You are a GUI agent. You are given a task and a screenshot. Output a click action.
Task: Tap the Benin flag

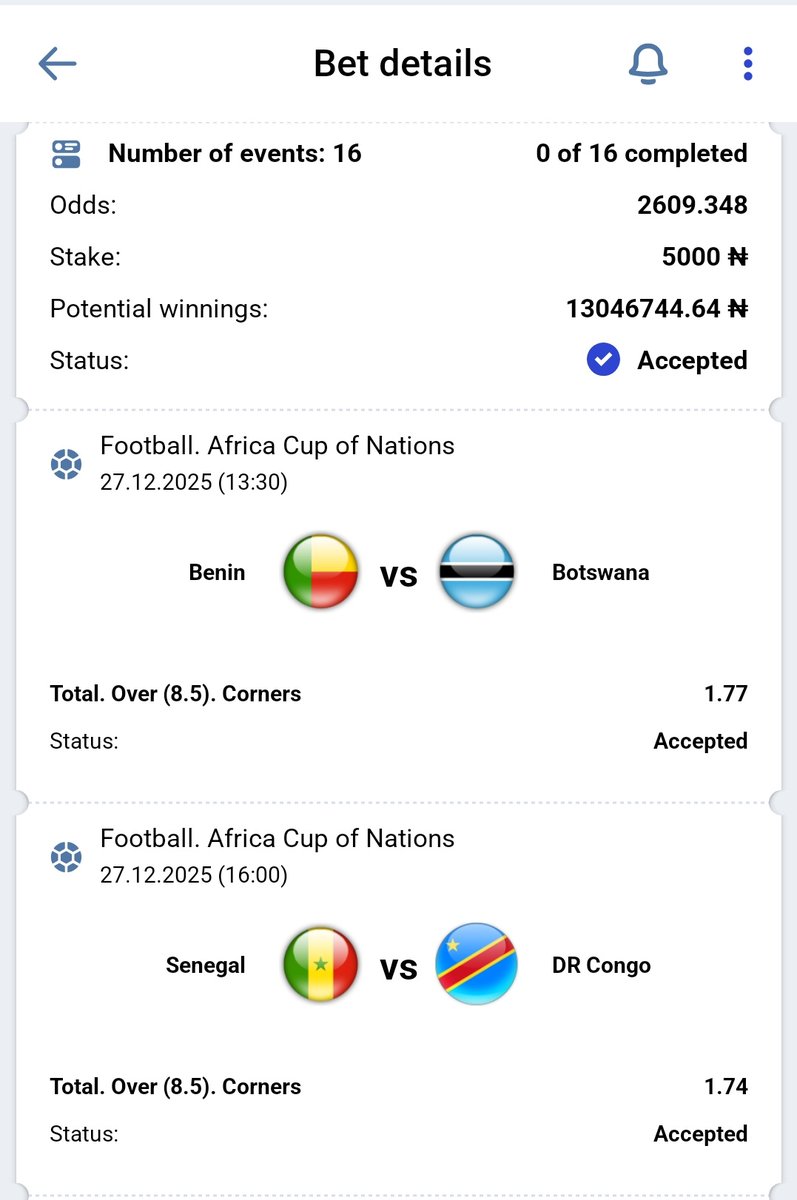pyautogui.click(x=320, y=572)
